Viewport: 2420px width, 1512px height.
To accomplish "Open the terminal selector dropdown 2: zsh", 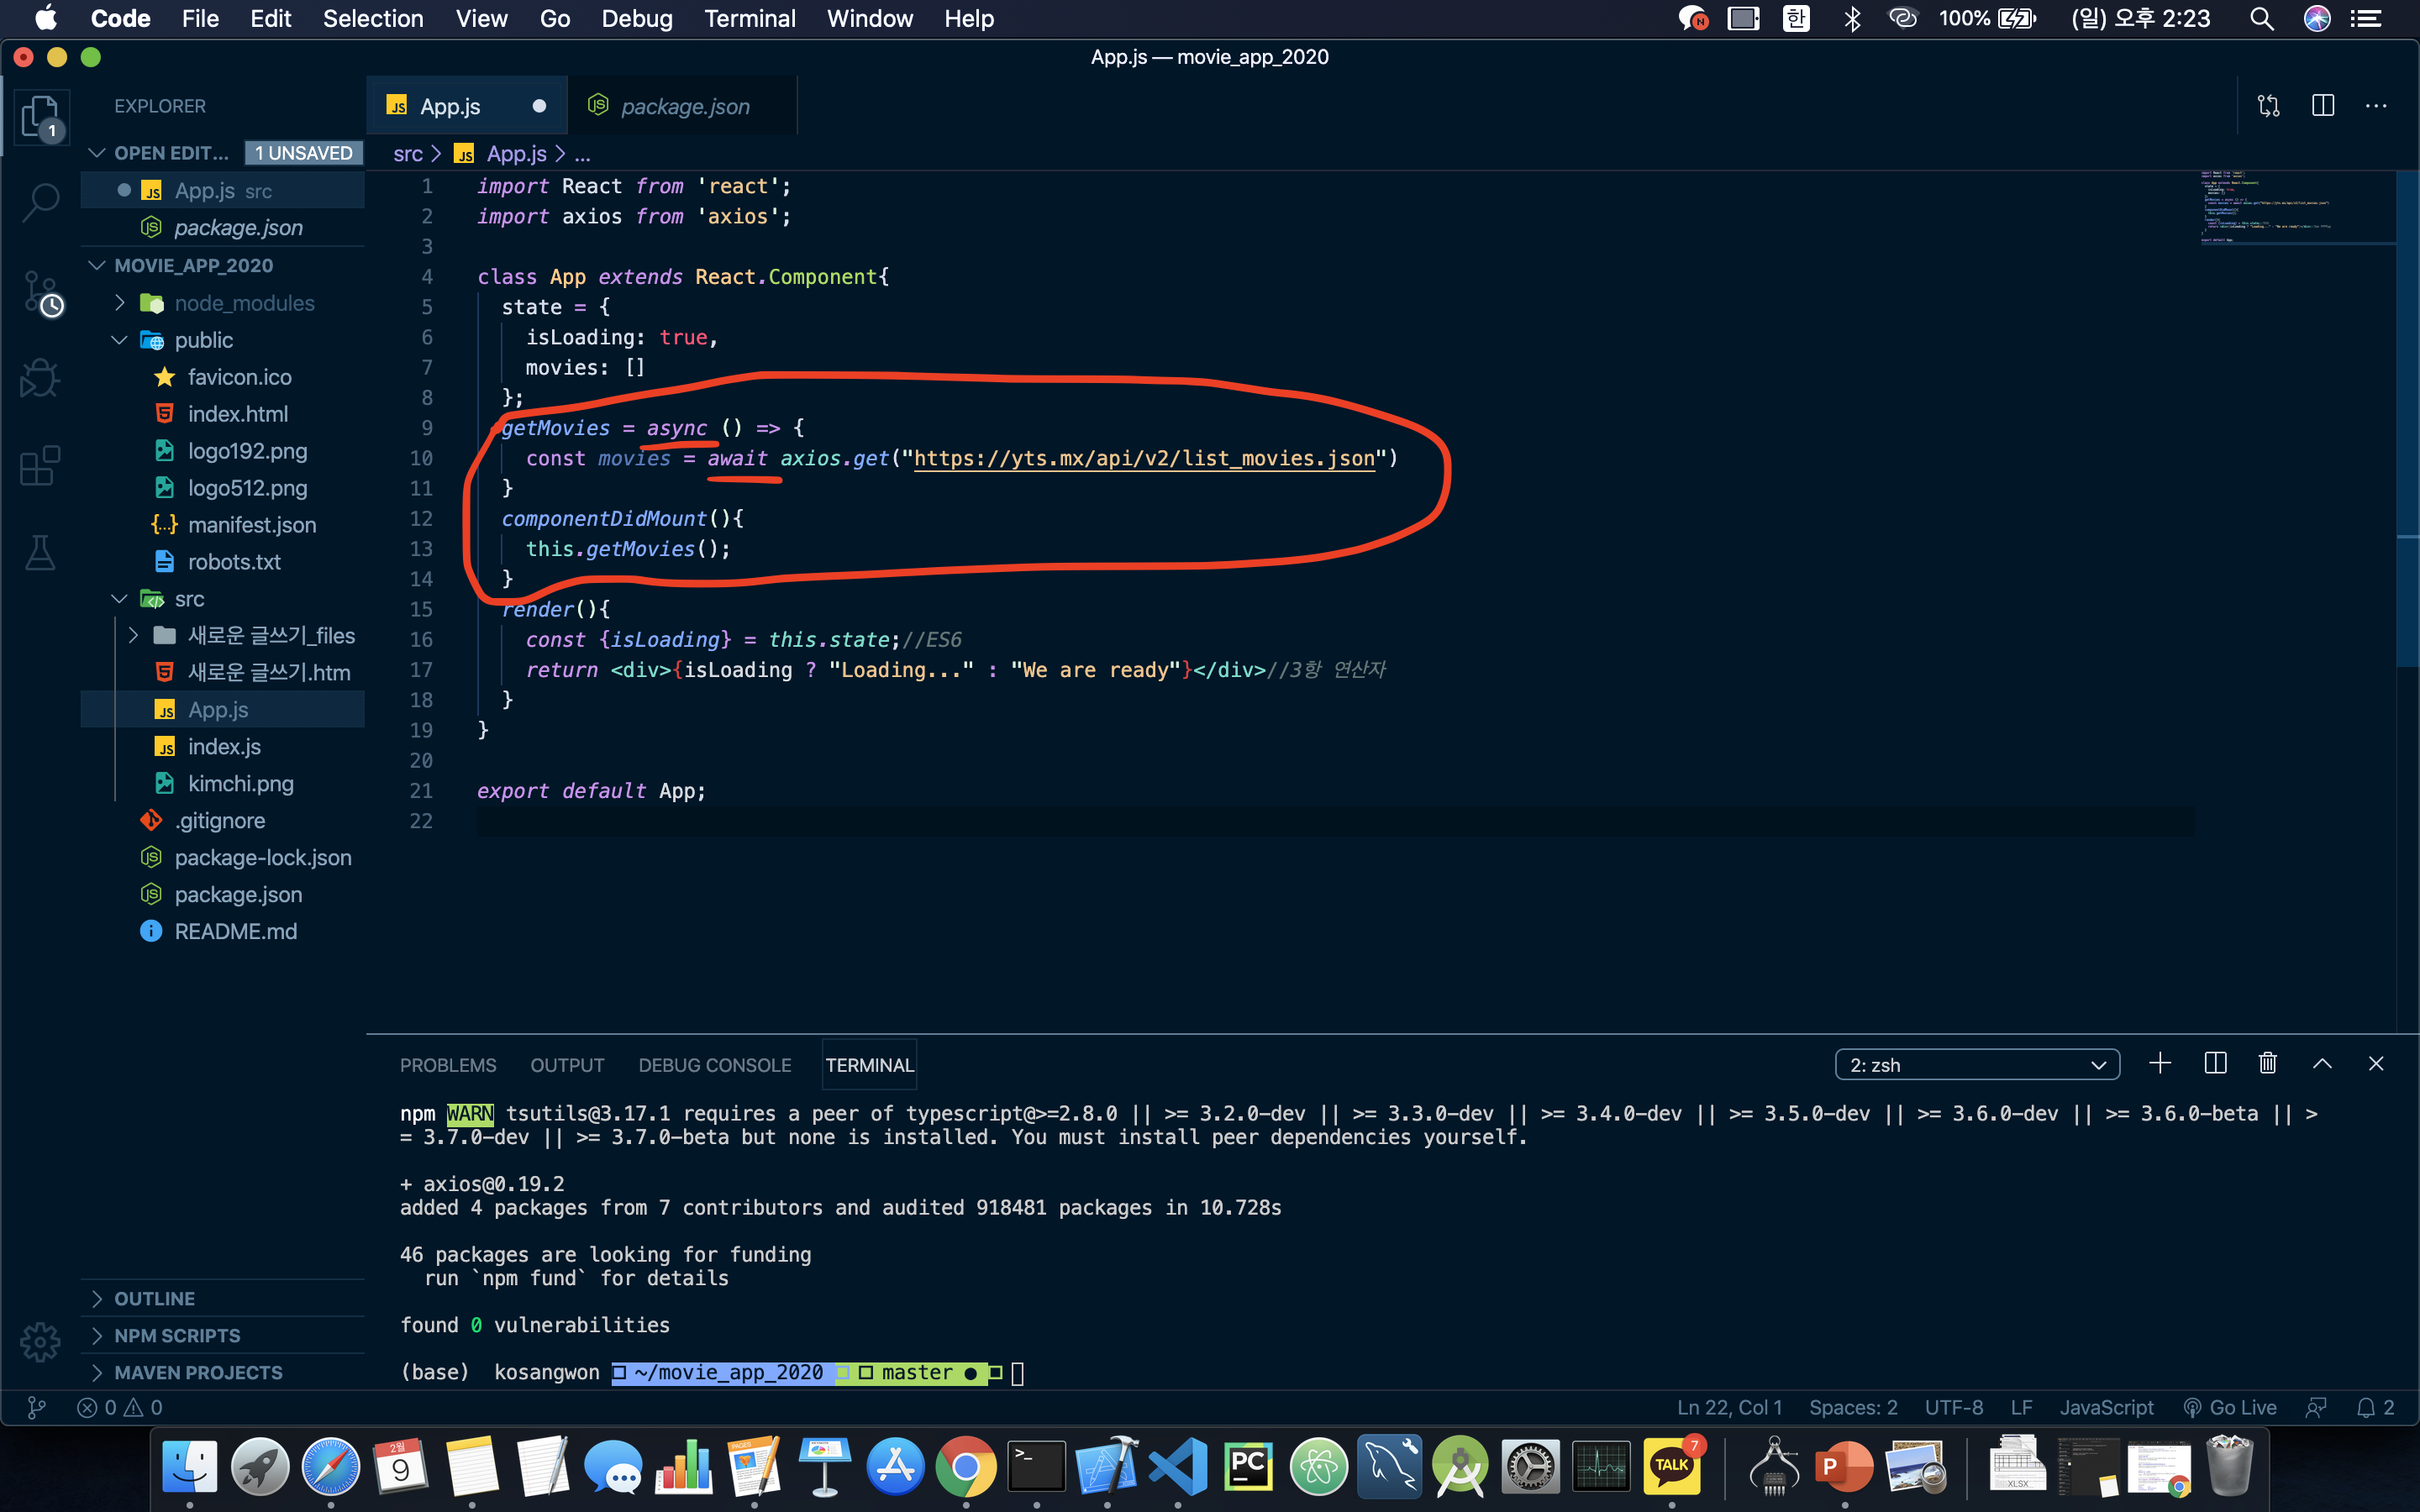I will [1976, 1065].
